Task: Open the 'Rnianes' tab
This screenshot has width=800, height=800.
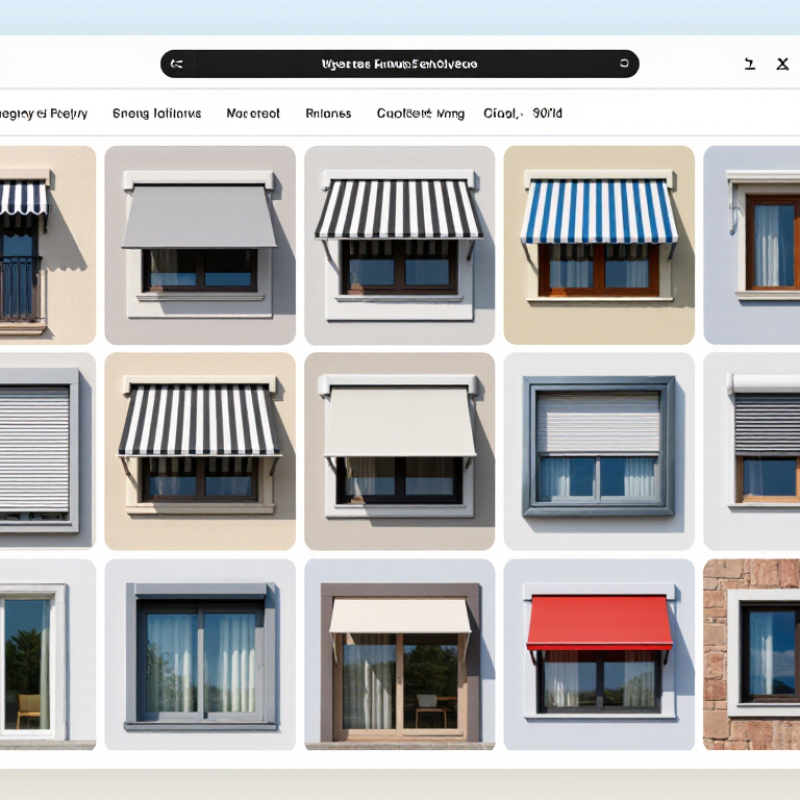Action: coord(328,113)
